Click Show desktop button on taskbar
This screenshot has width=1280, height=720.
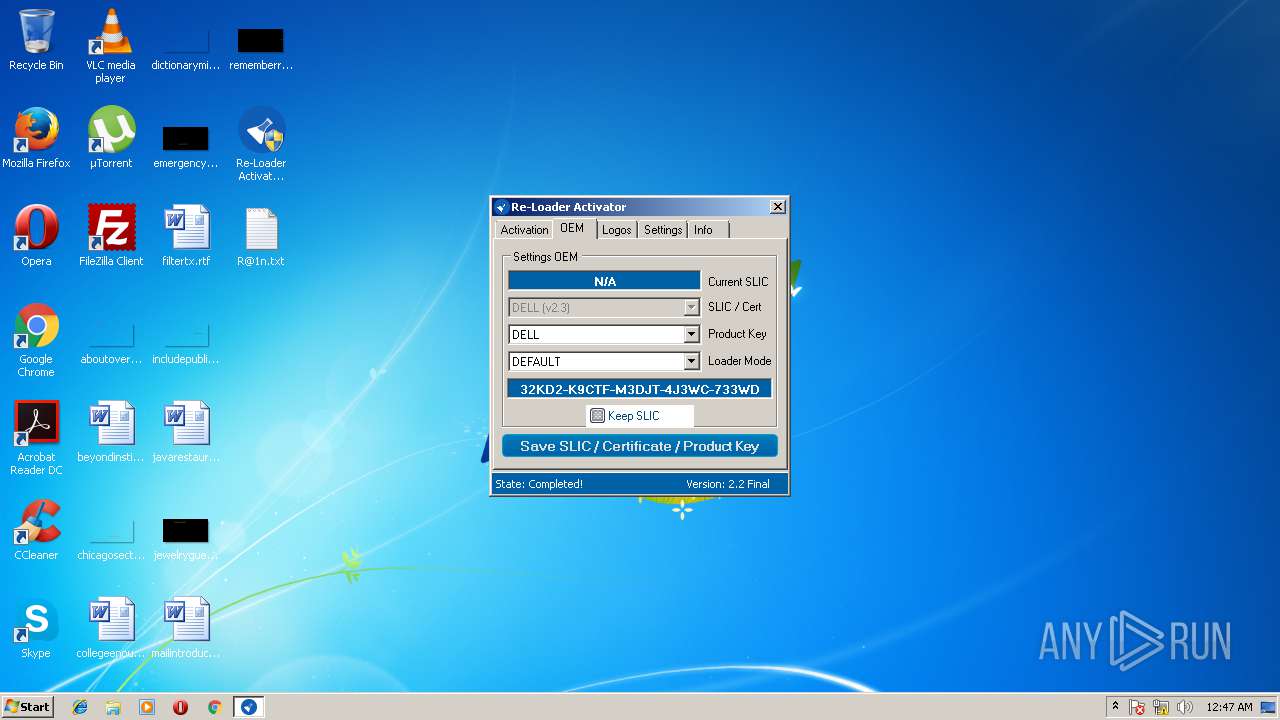(1269, 707)
